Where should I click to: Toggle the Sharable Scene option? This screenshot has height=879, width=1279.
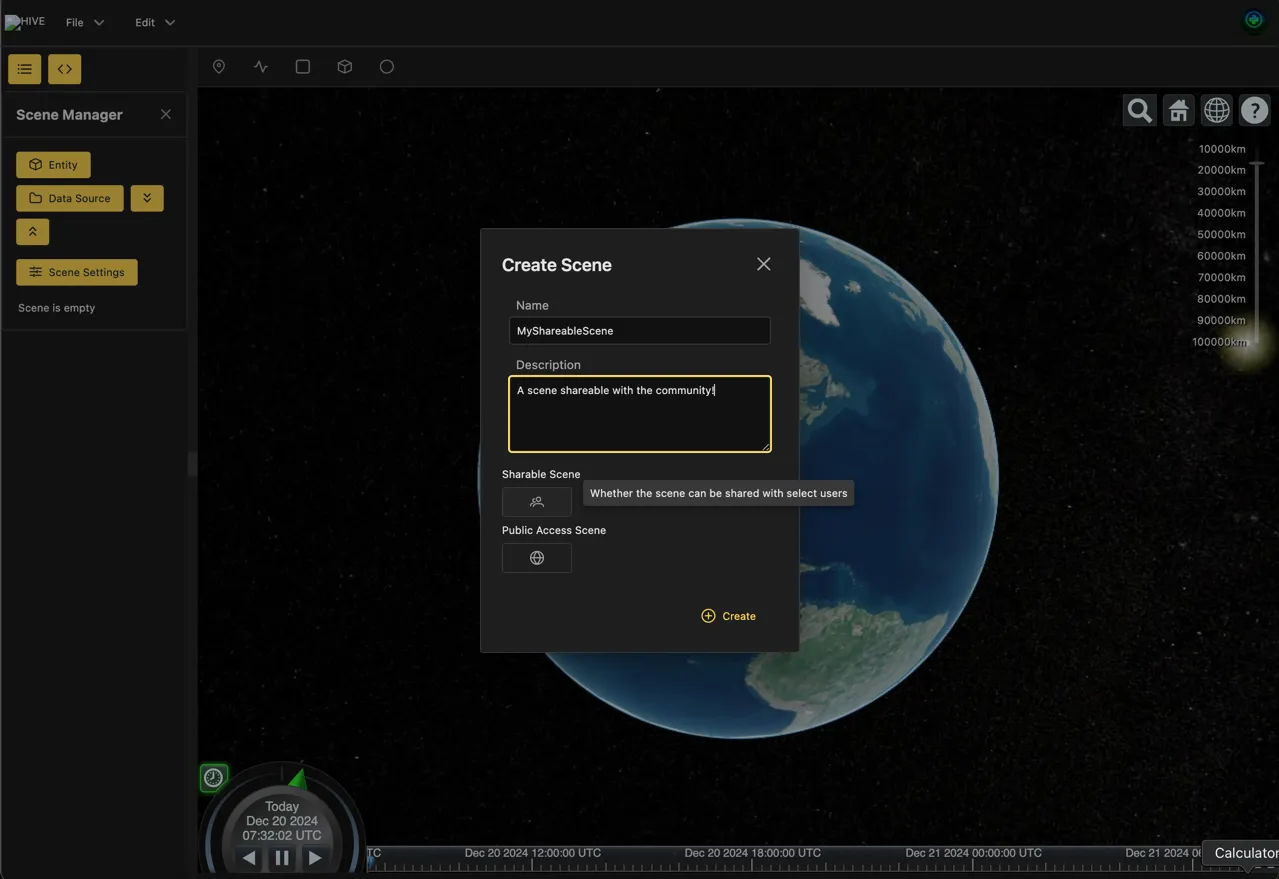(x=536, y=501)
